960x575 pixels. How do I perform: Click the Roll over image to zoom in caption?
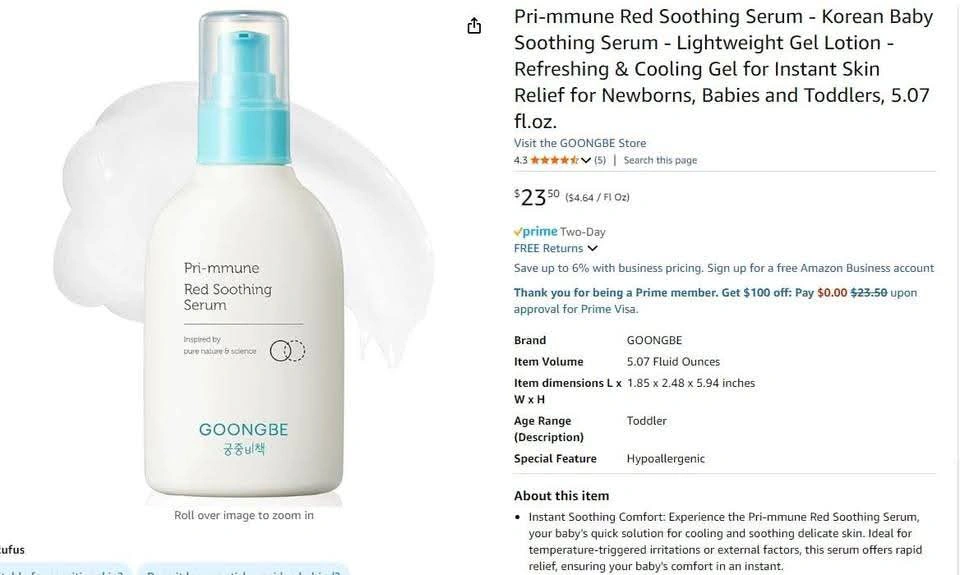point(244,515)
